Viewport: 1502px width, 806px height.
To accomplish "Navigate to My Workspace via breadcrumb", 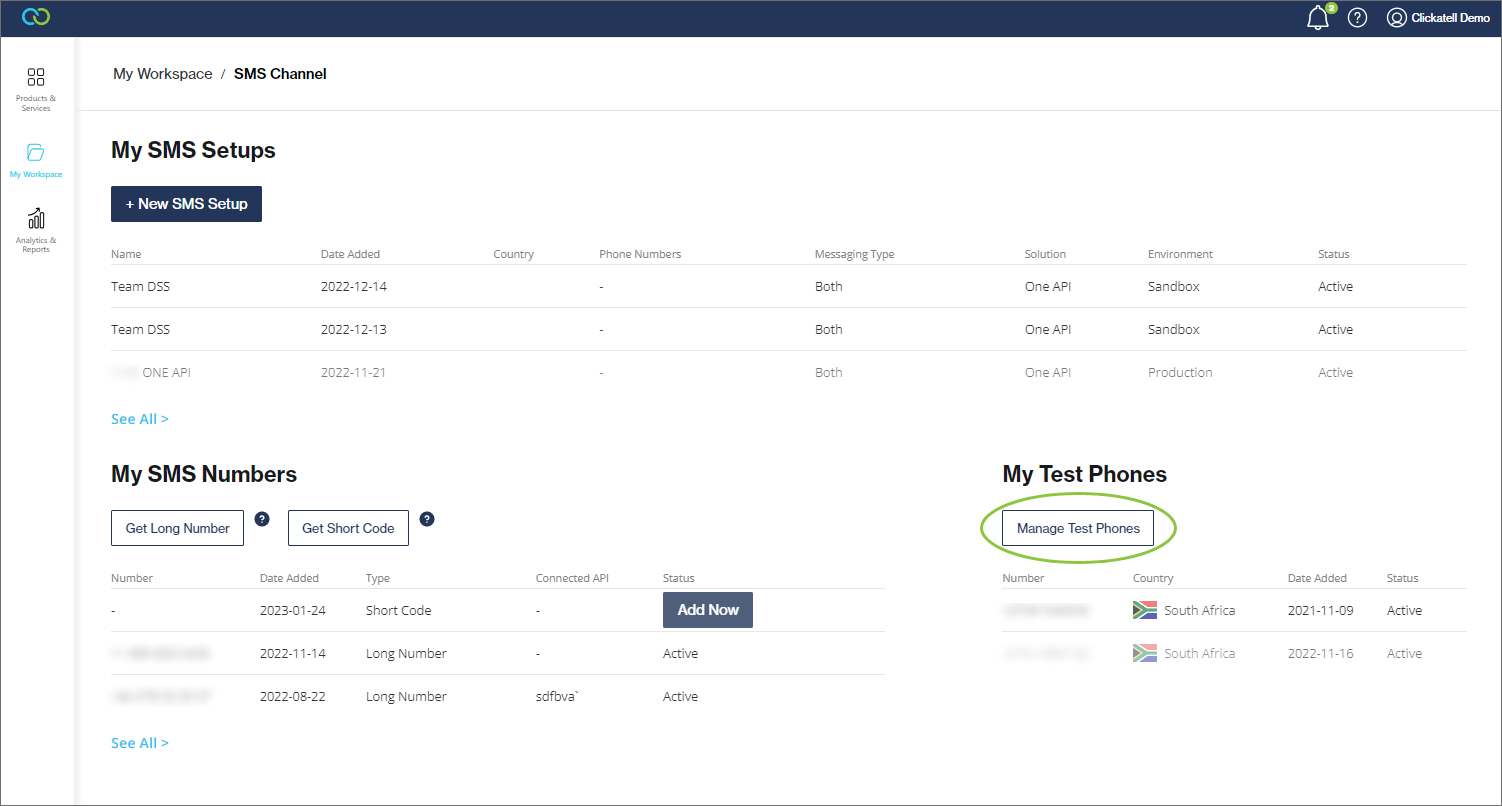I will click(x=162, y=73).
